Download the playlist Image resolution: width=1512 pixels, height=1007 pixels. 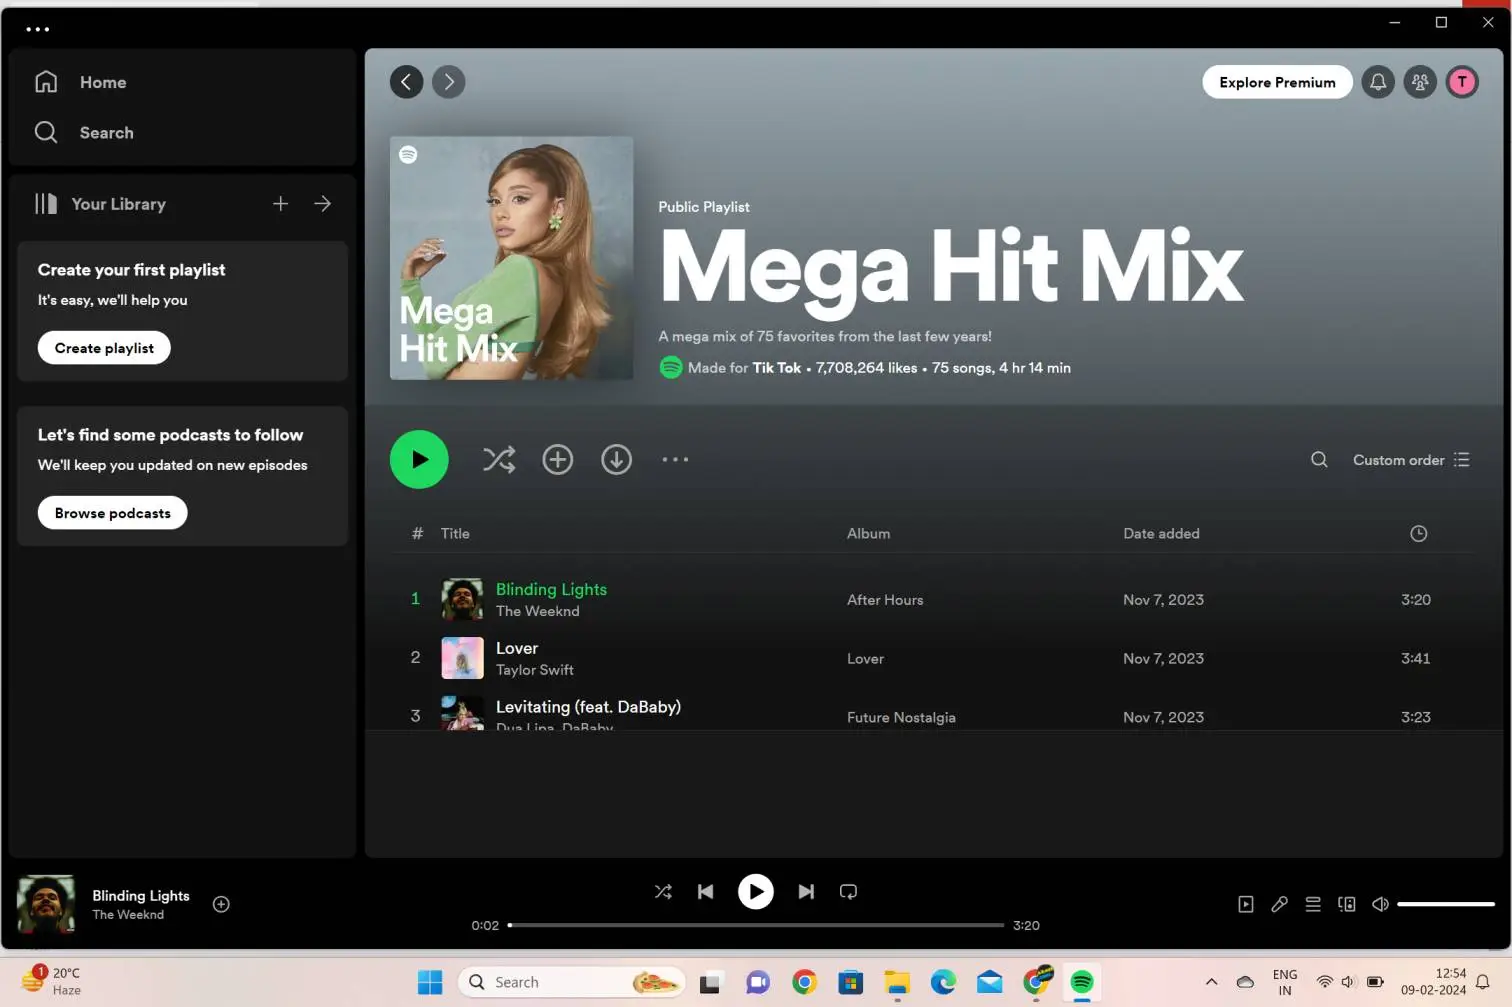click(x=616, y=460)
